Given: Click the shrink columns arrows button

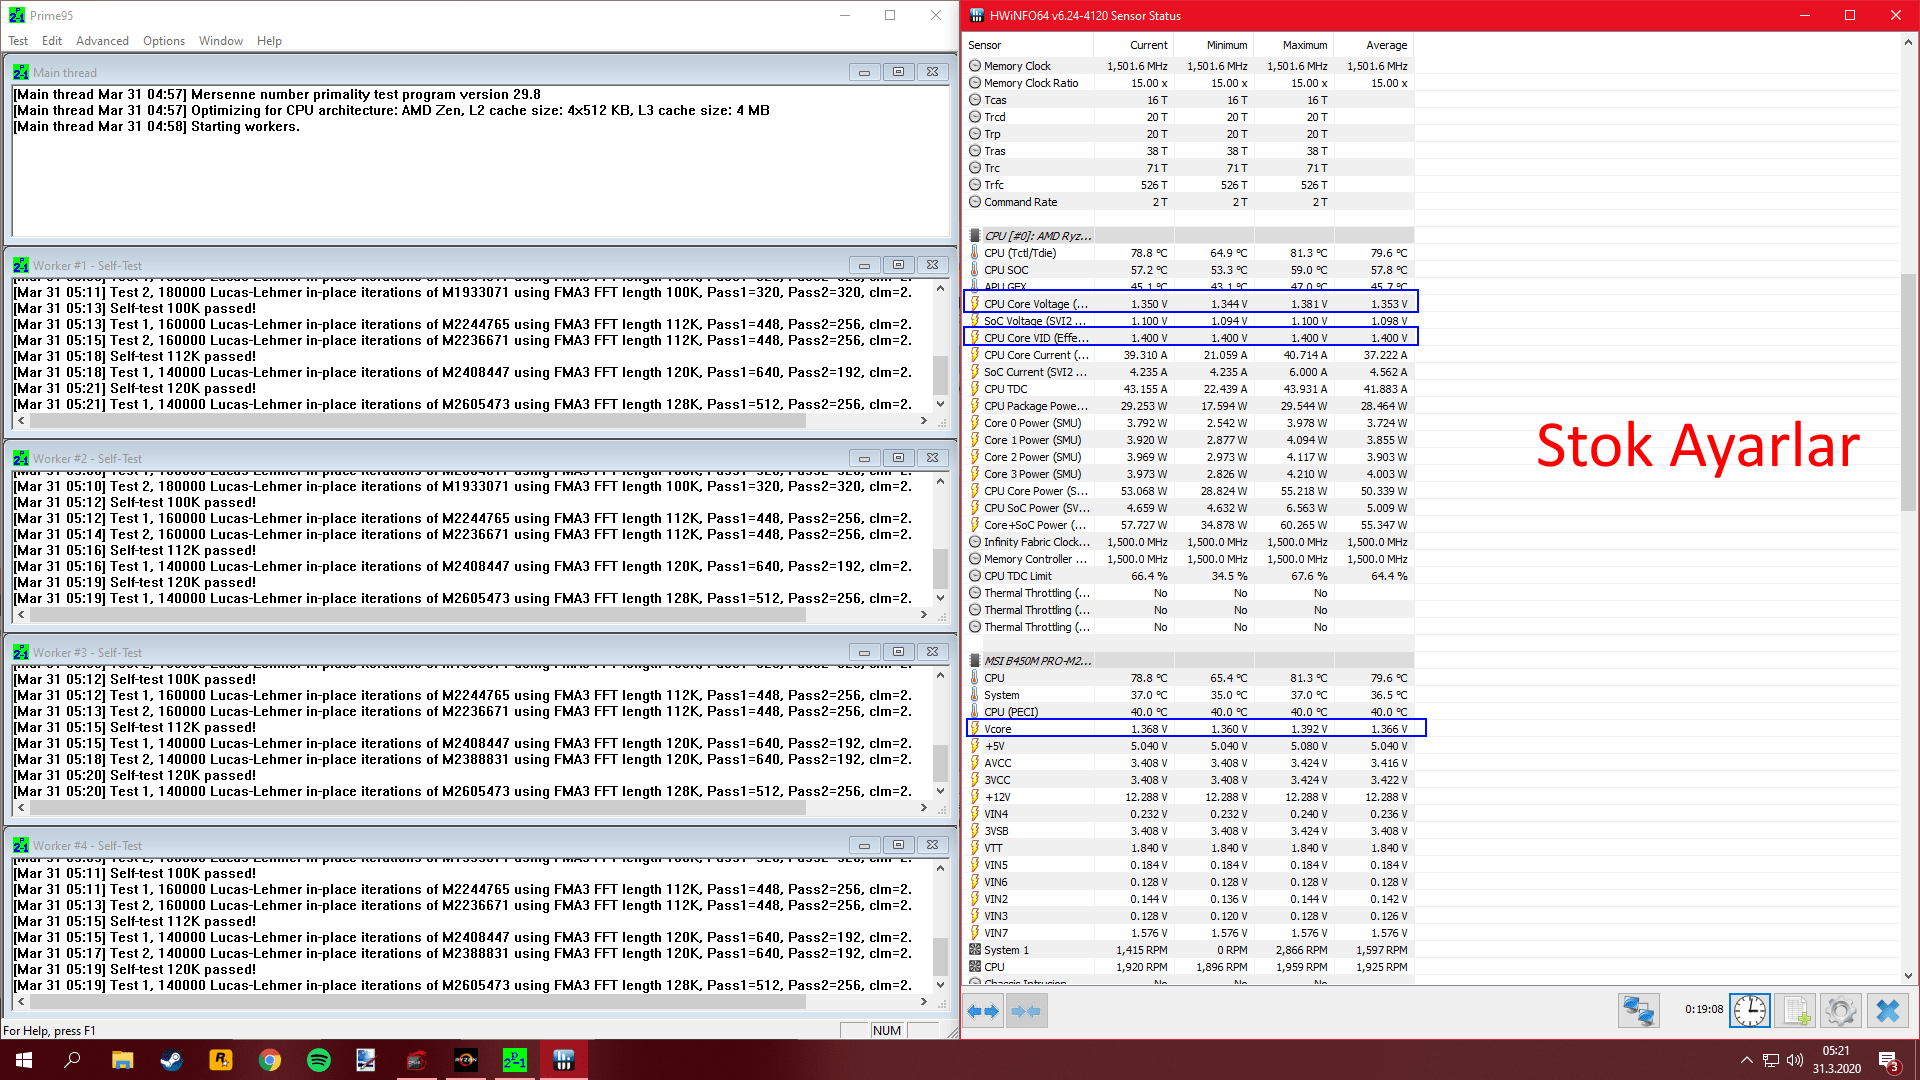Looking at the screenshot, I should pos(1026,1011).
